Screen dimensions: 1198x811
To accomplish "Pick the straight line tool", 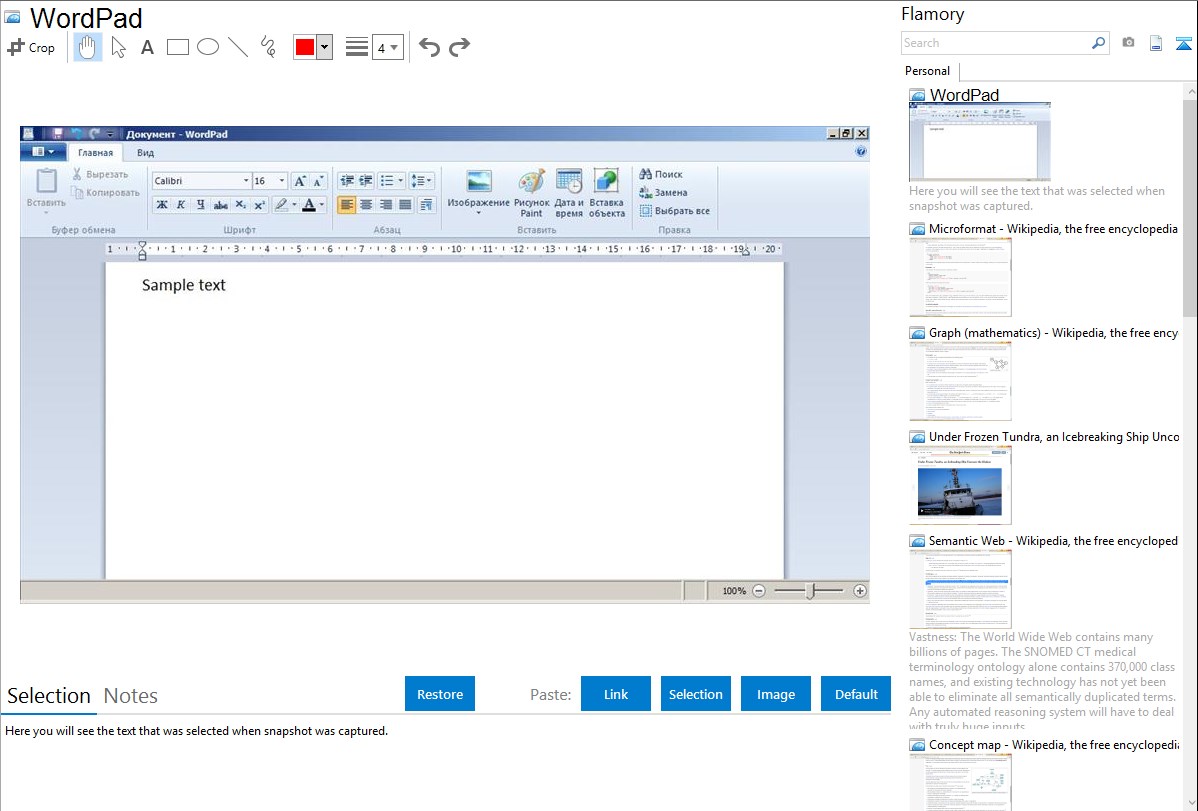I will pyautogui.click(x=238, y=47).
